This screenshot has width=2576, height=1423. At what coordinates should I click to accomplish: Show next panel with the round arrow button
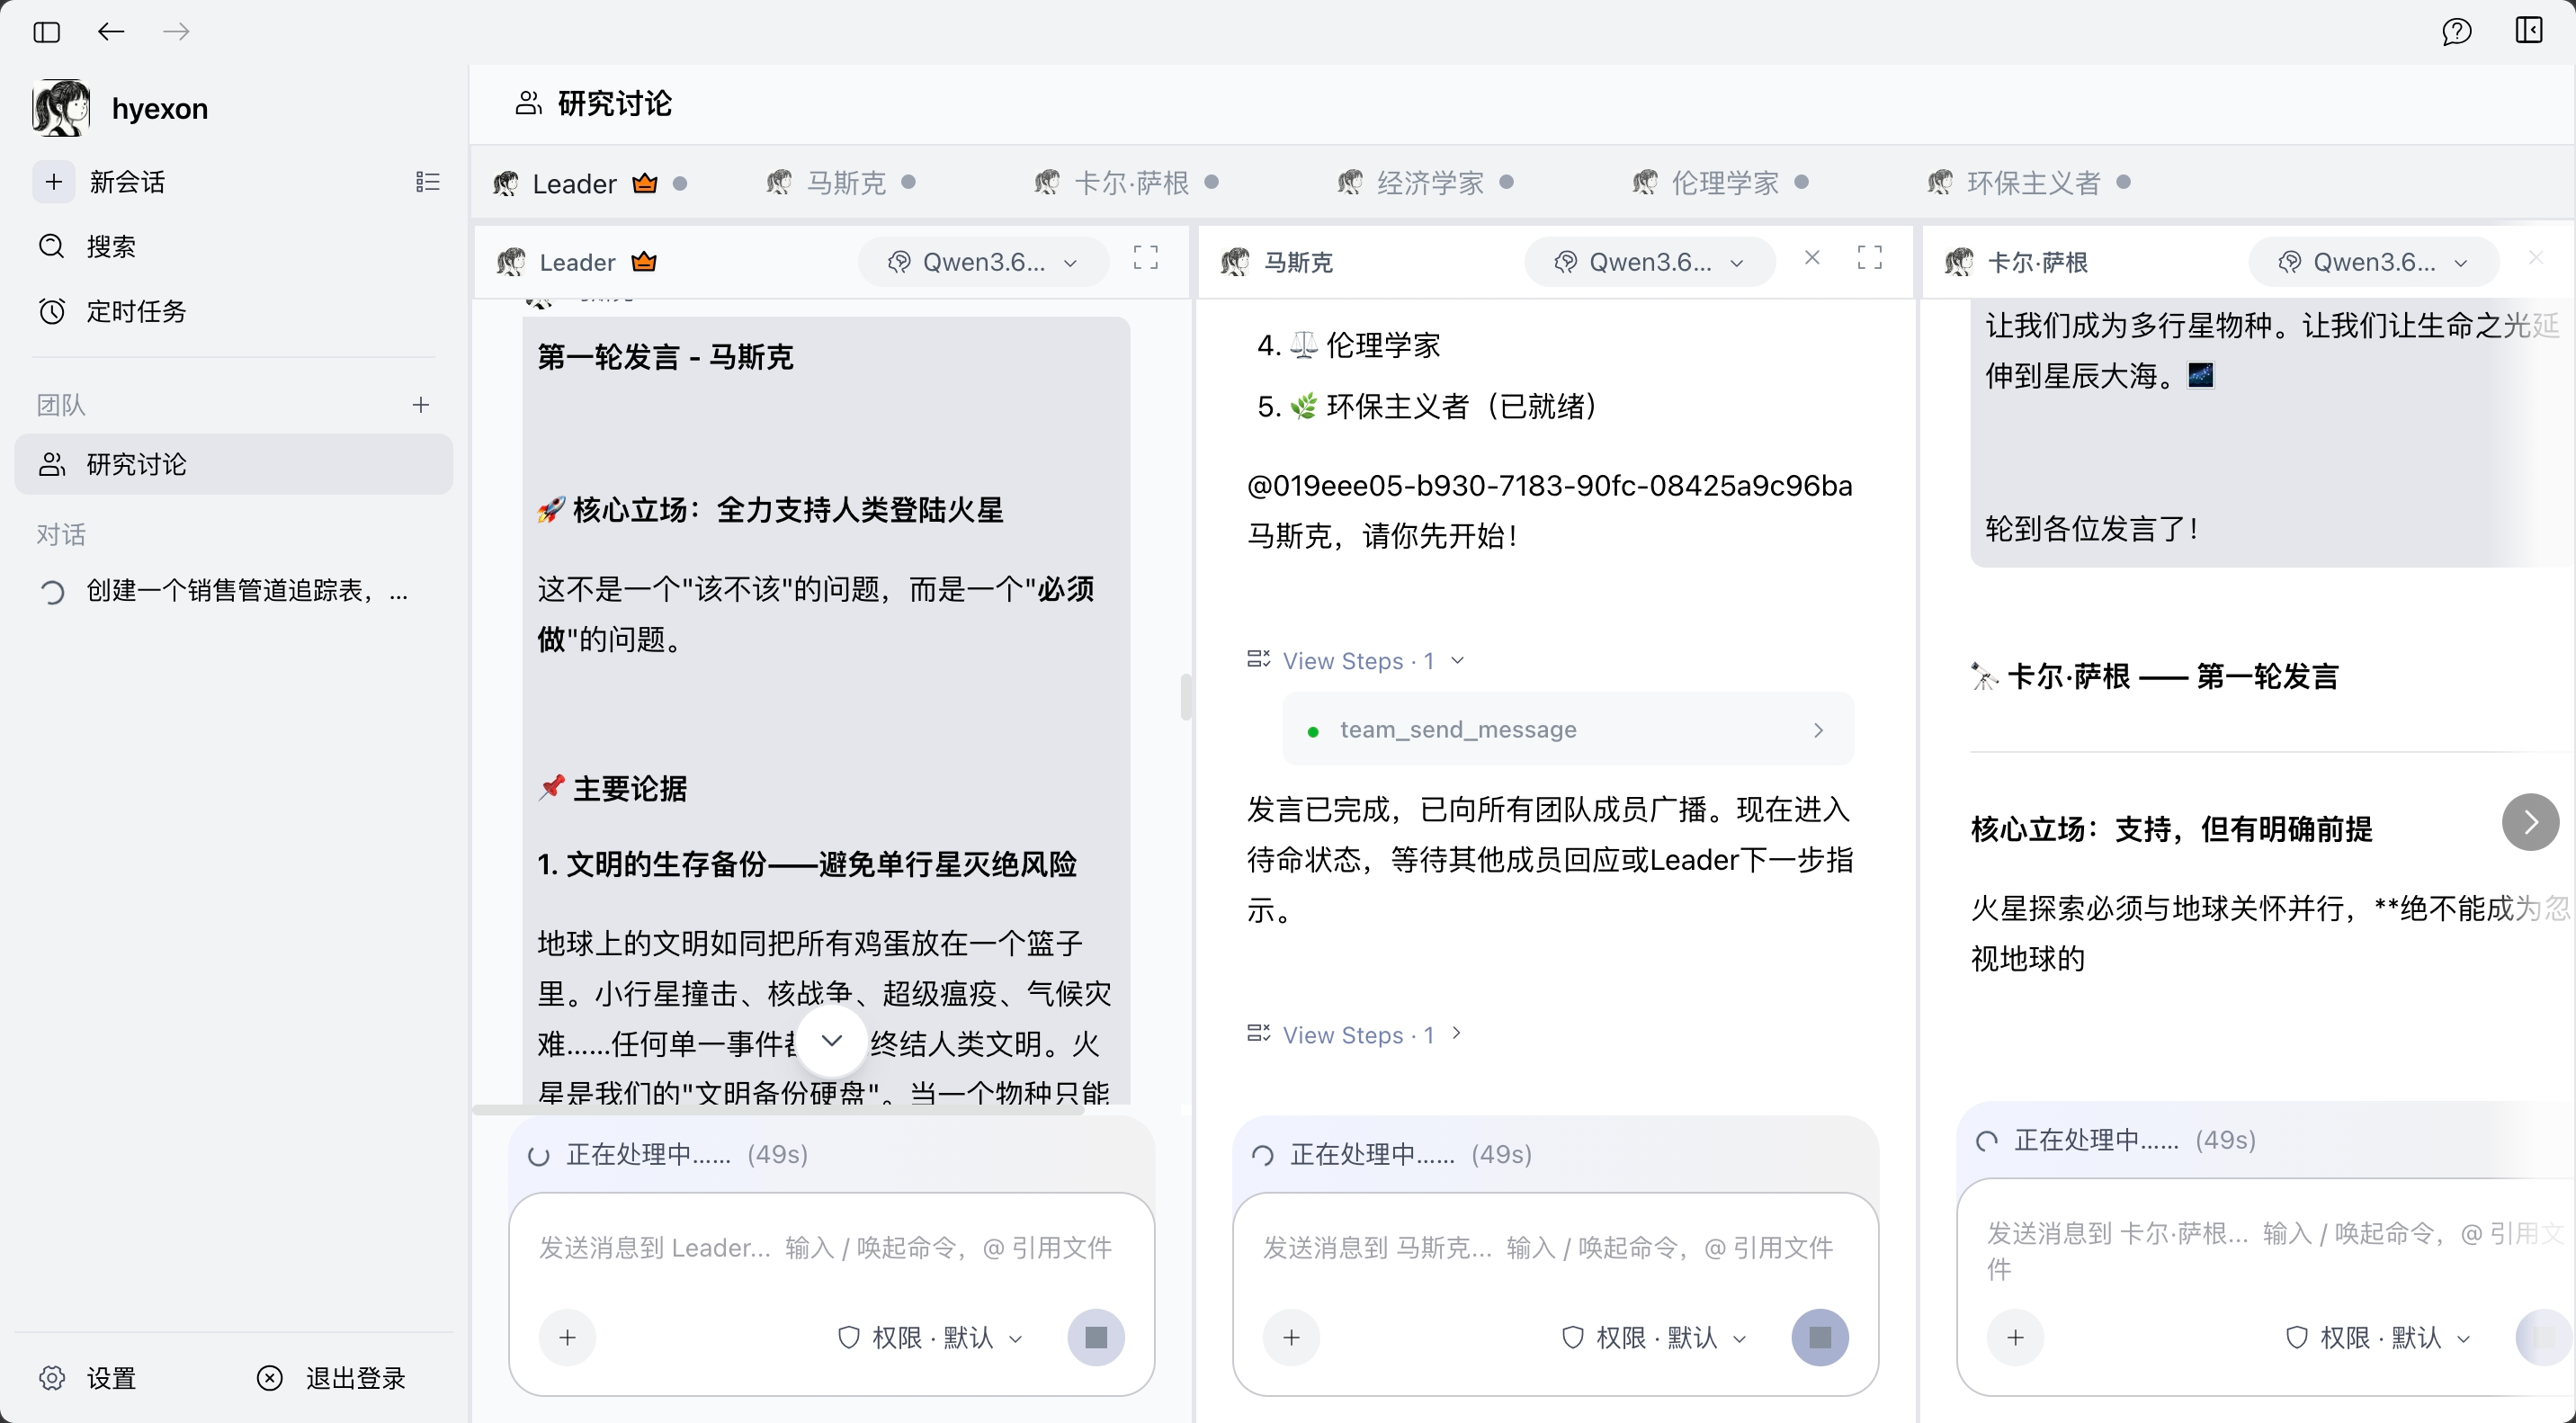point(2530,822)
